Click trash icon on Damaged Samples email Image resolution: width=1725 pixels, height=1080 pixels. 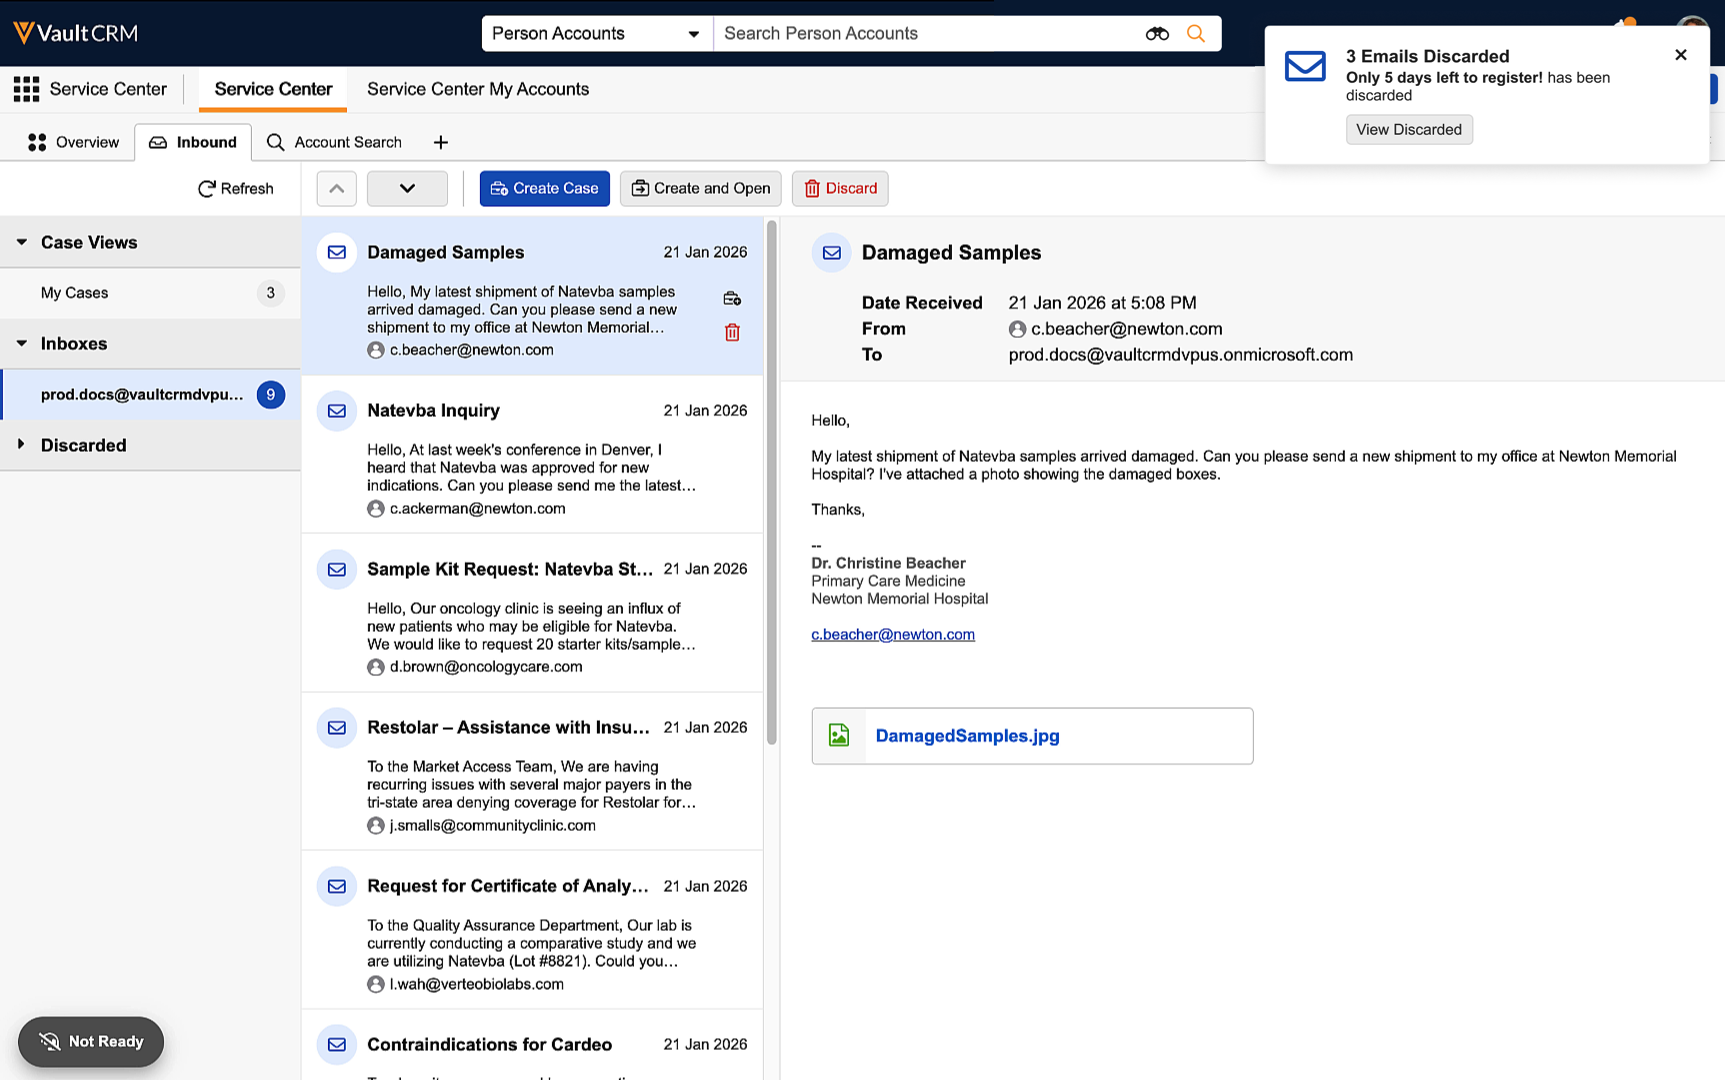click(x=732, y=333)
